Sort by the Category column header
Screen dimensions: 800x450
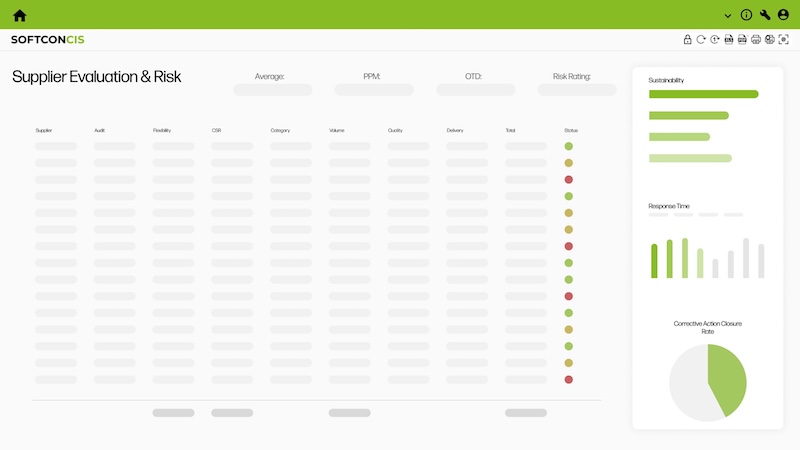(x=280, y=131)
